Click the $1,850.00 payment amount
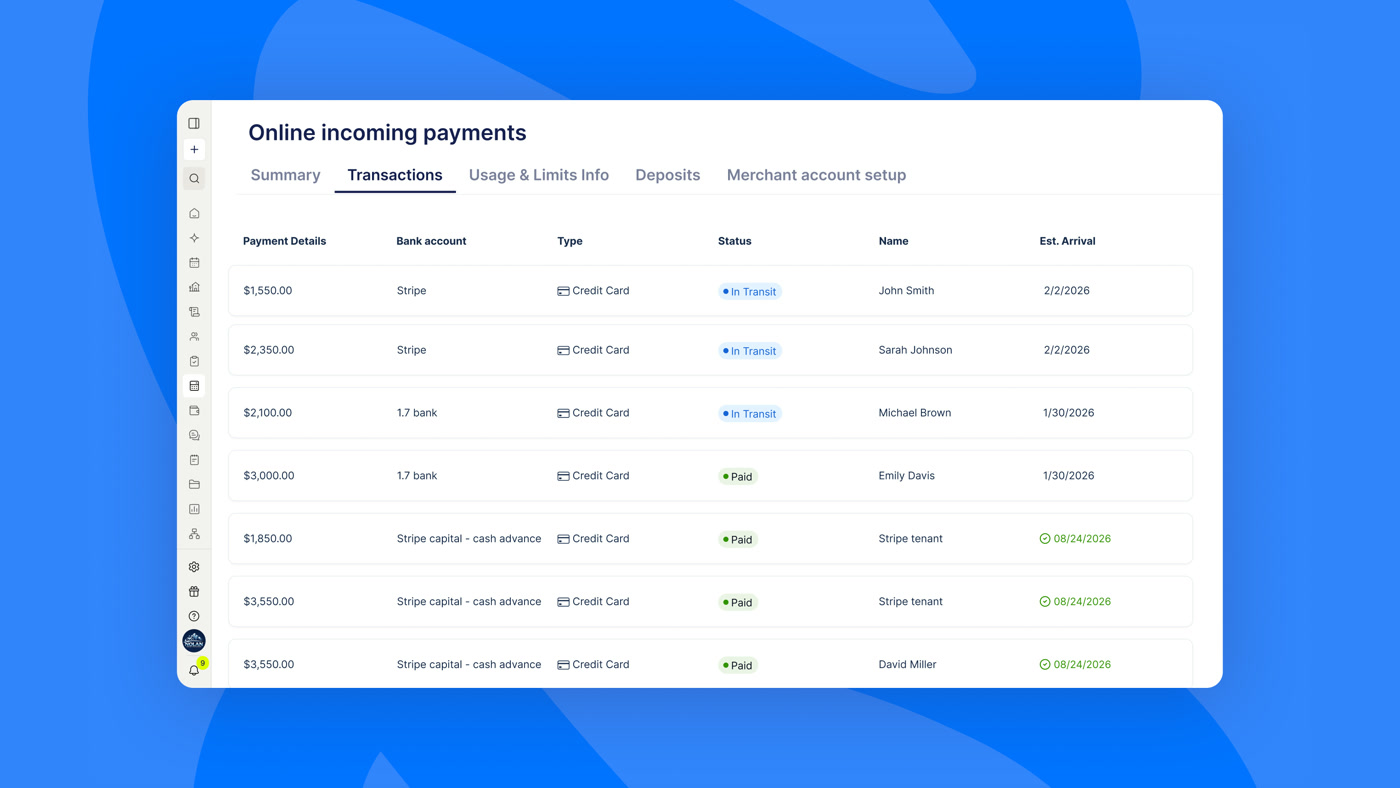The width and height of the screenshot is (1400, 788). [x=268, y=539]
